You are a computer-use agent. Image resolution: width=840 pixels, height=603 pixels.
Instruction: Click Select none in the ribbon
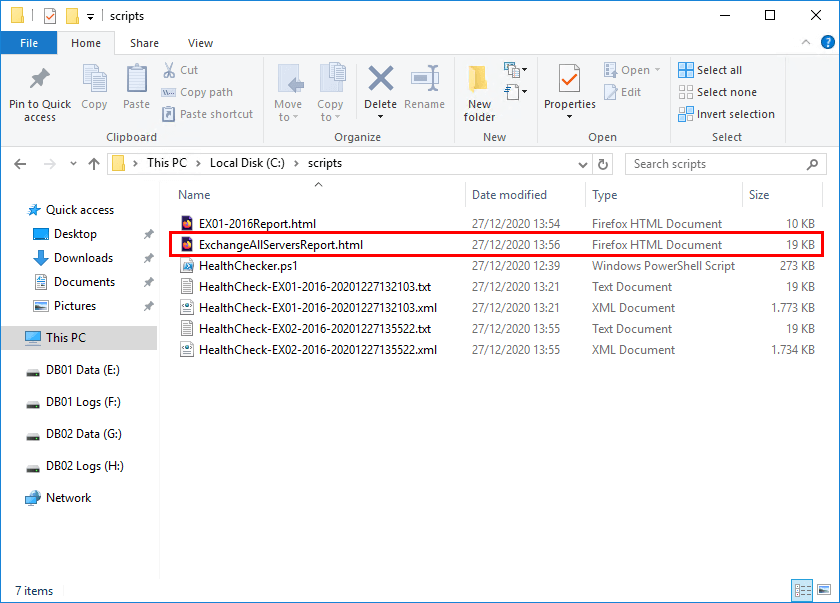coord(717,92)
